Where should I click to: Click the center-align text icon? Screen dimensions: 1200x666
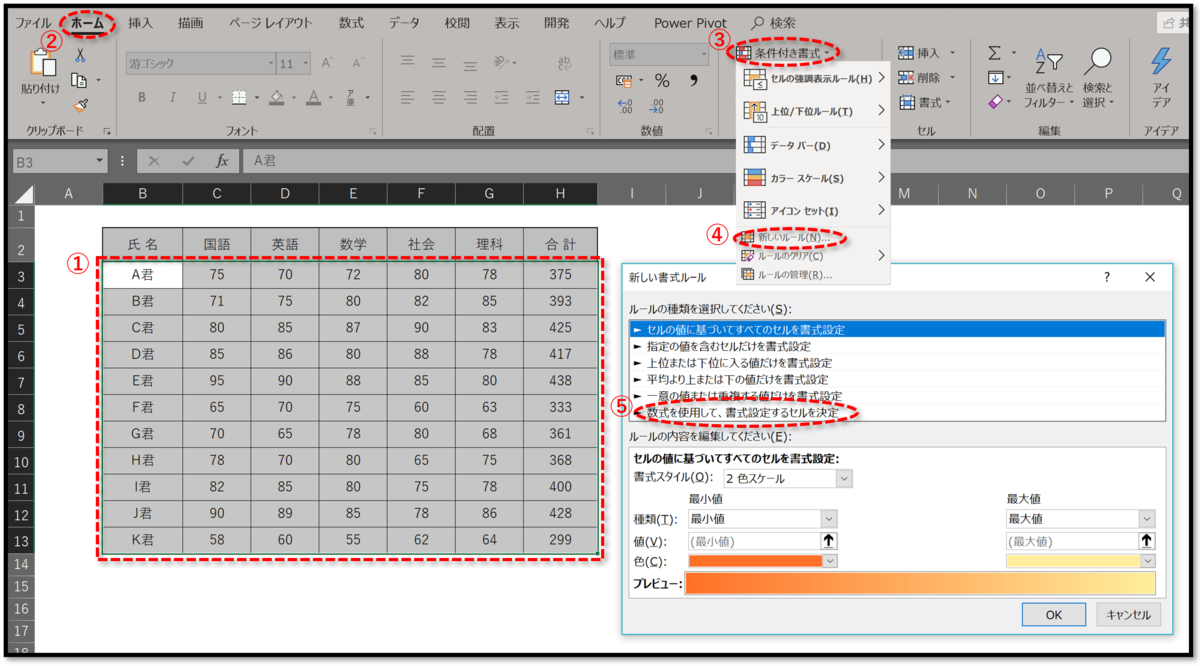[437, 97]
